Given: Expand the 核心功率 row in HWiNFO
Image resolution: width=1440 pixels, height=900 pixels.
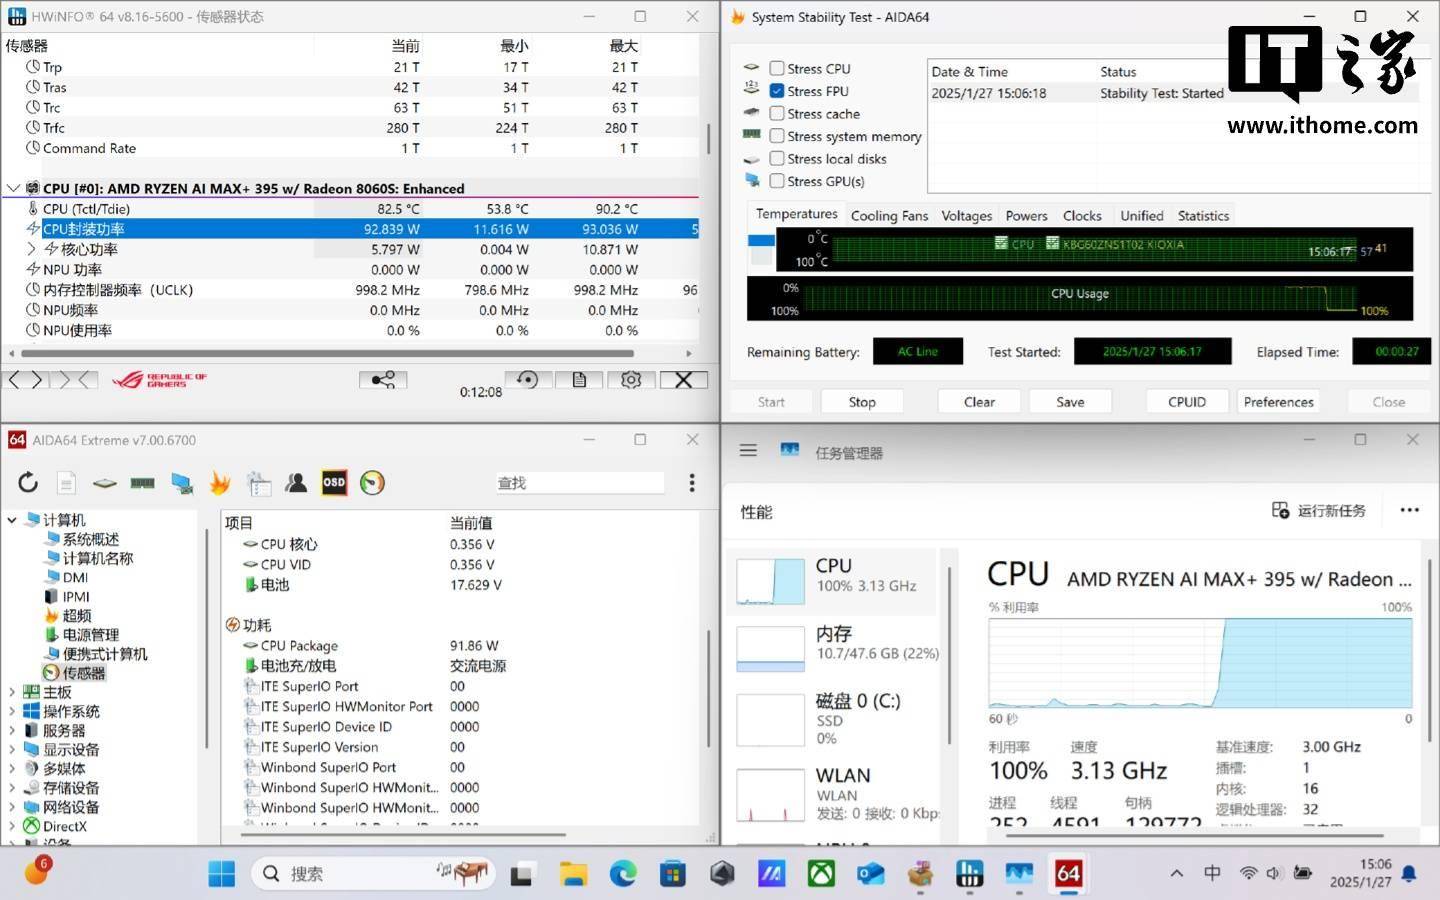Looking at the screenshot, I should [x=32, y=249].
